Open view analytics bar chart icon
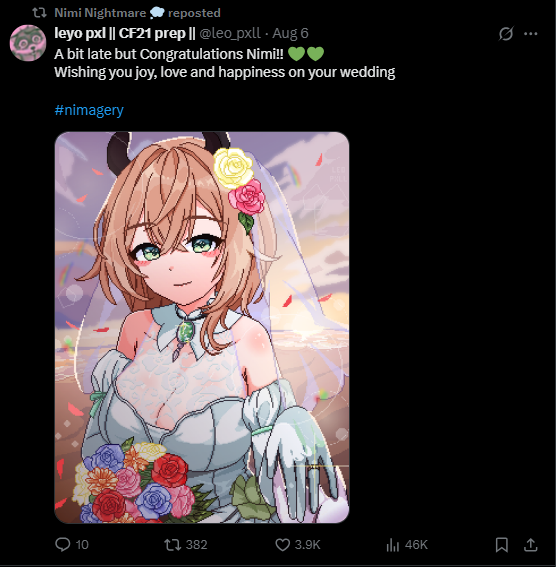556x567 pixels. point(393,545)
